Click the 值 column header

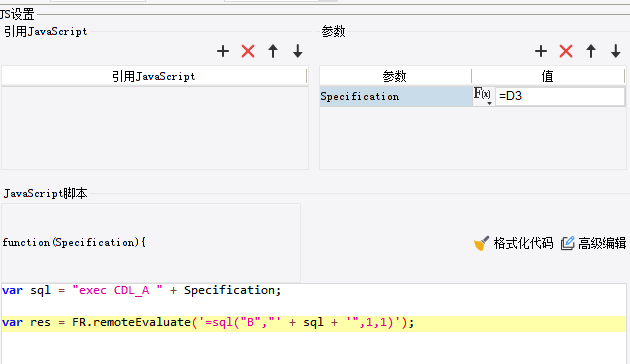[548, 76]
